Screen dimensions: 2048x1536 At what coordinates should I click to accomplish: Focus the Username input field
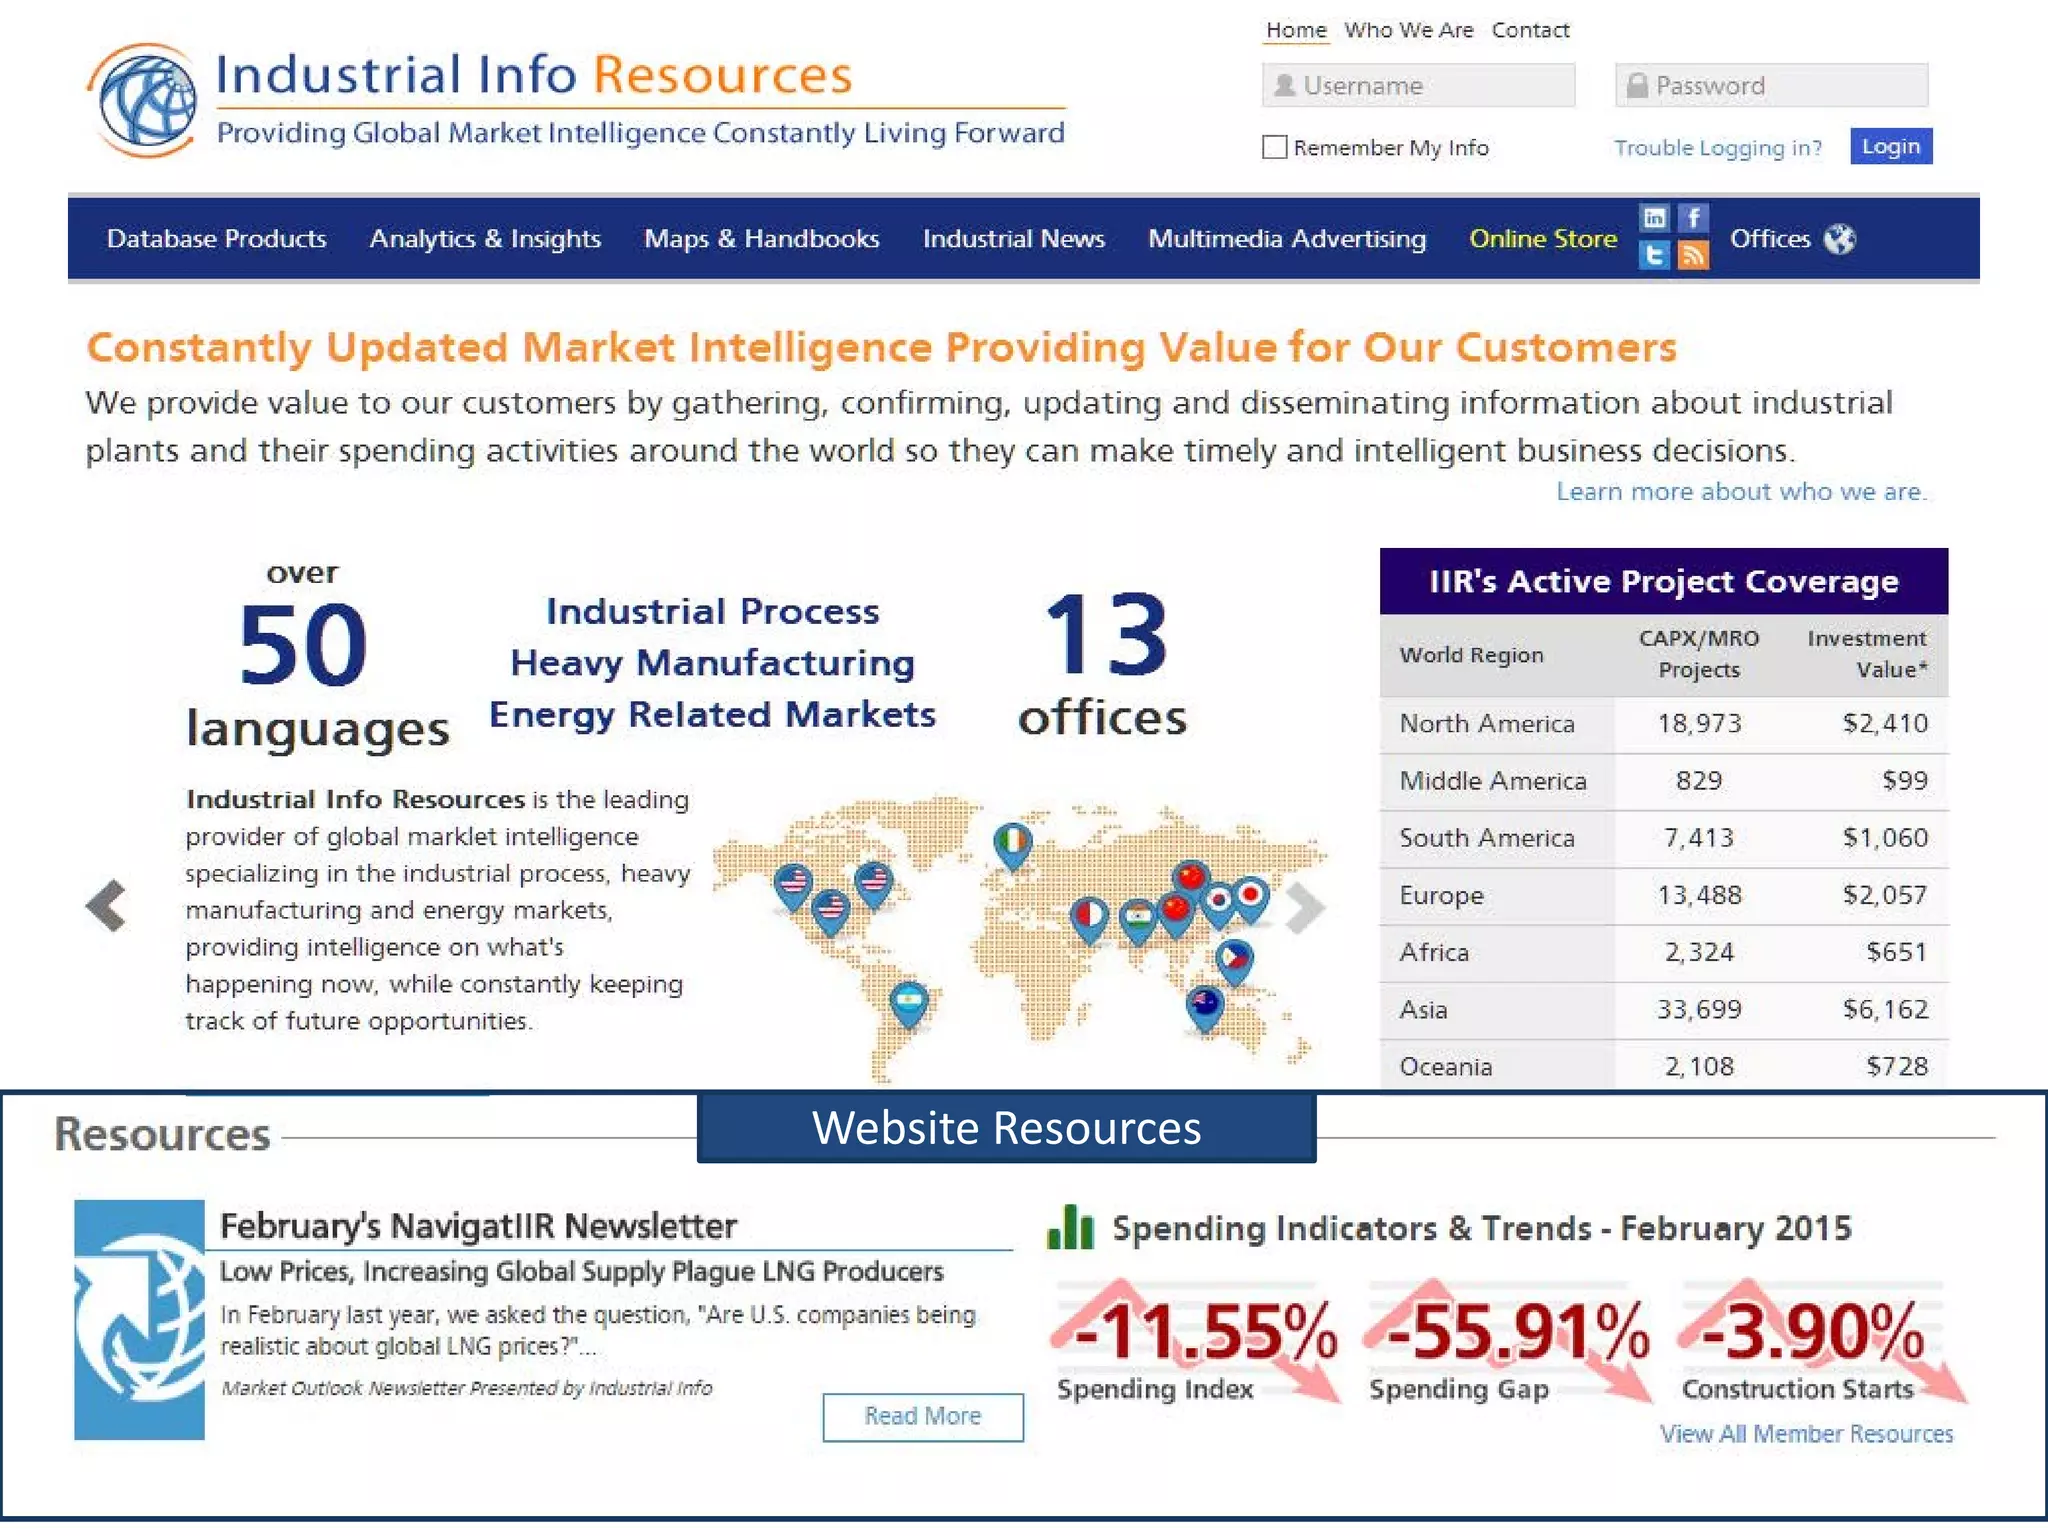[x=1418, y=85]
